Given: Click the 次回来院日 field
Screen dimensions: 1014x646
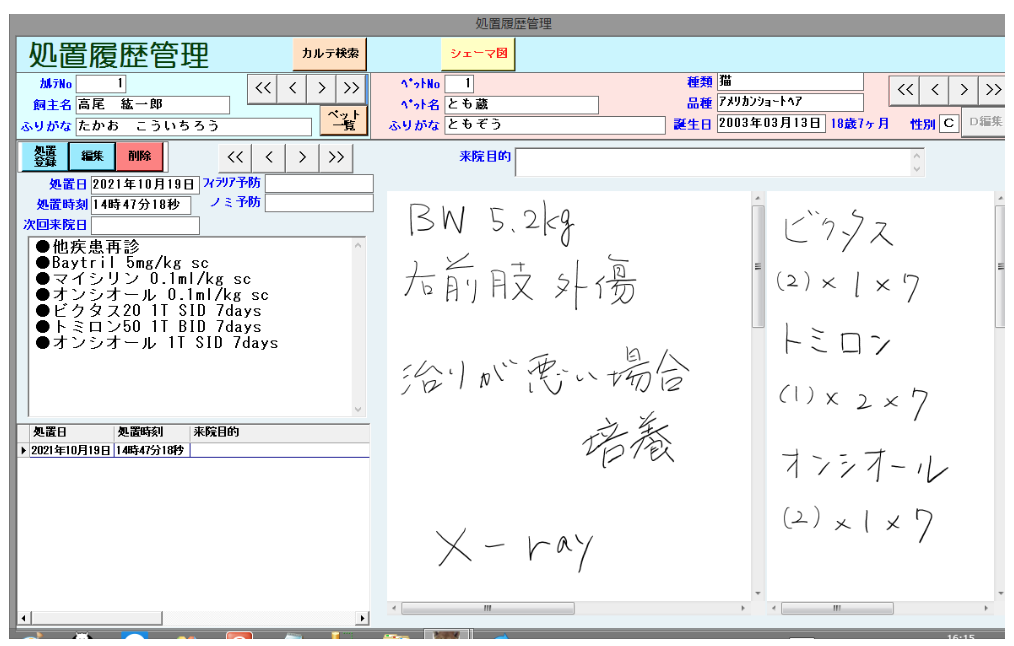Looking at the screenshot, I should pyautogui.click(x=131, y=225).
